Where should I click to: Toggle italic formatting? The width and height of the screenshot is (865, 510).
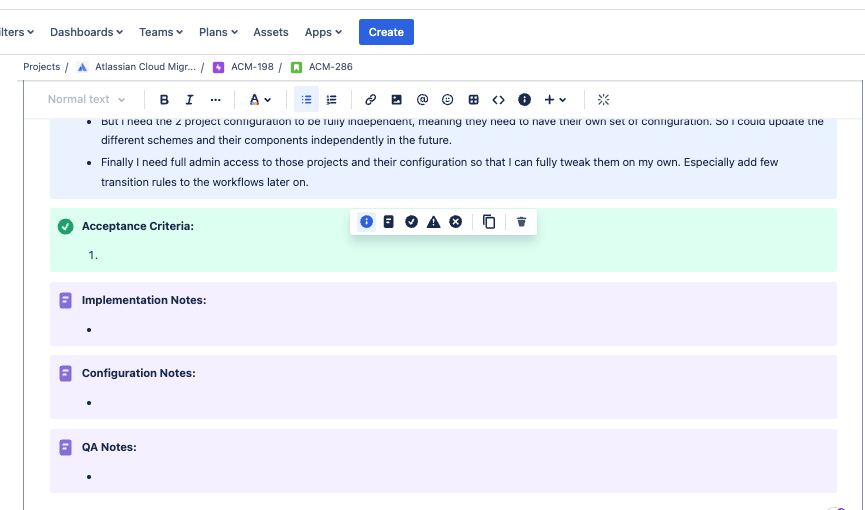(189, 100)
